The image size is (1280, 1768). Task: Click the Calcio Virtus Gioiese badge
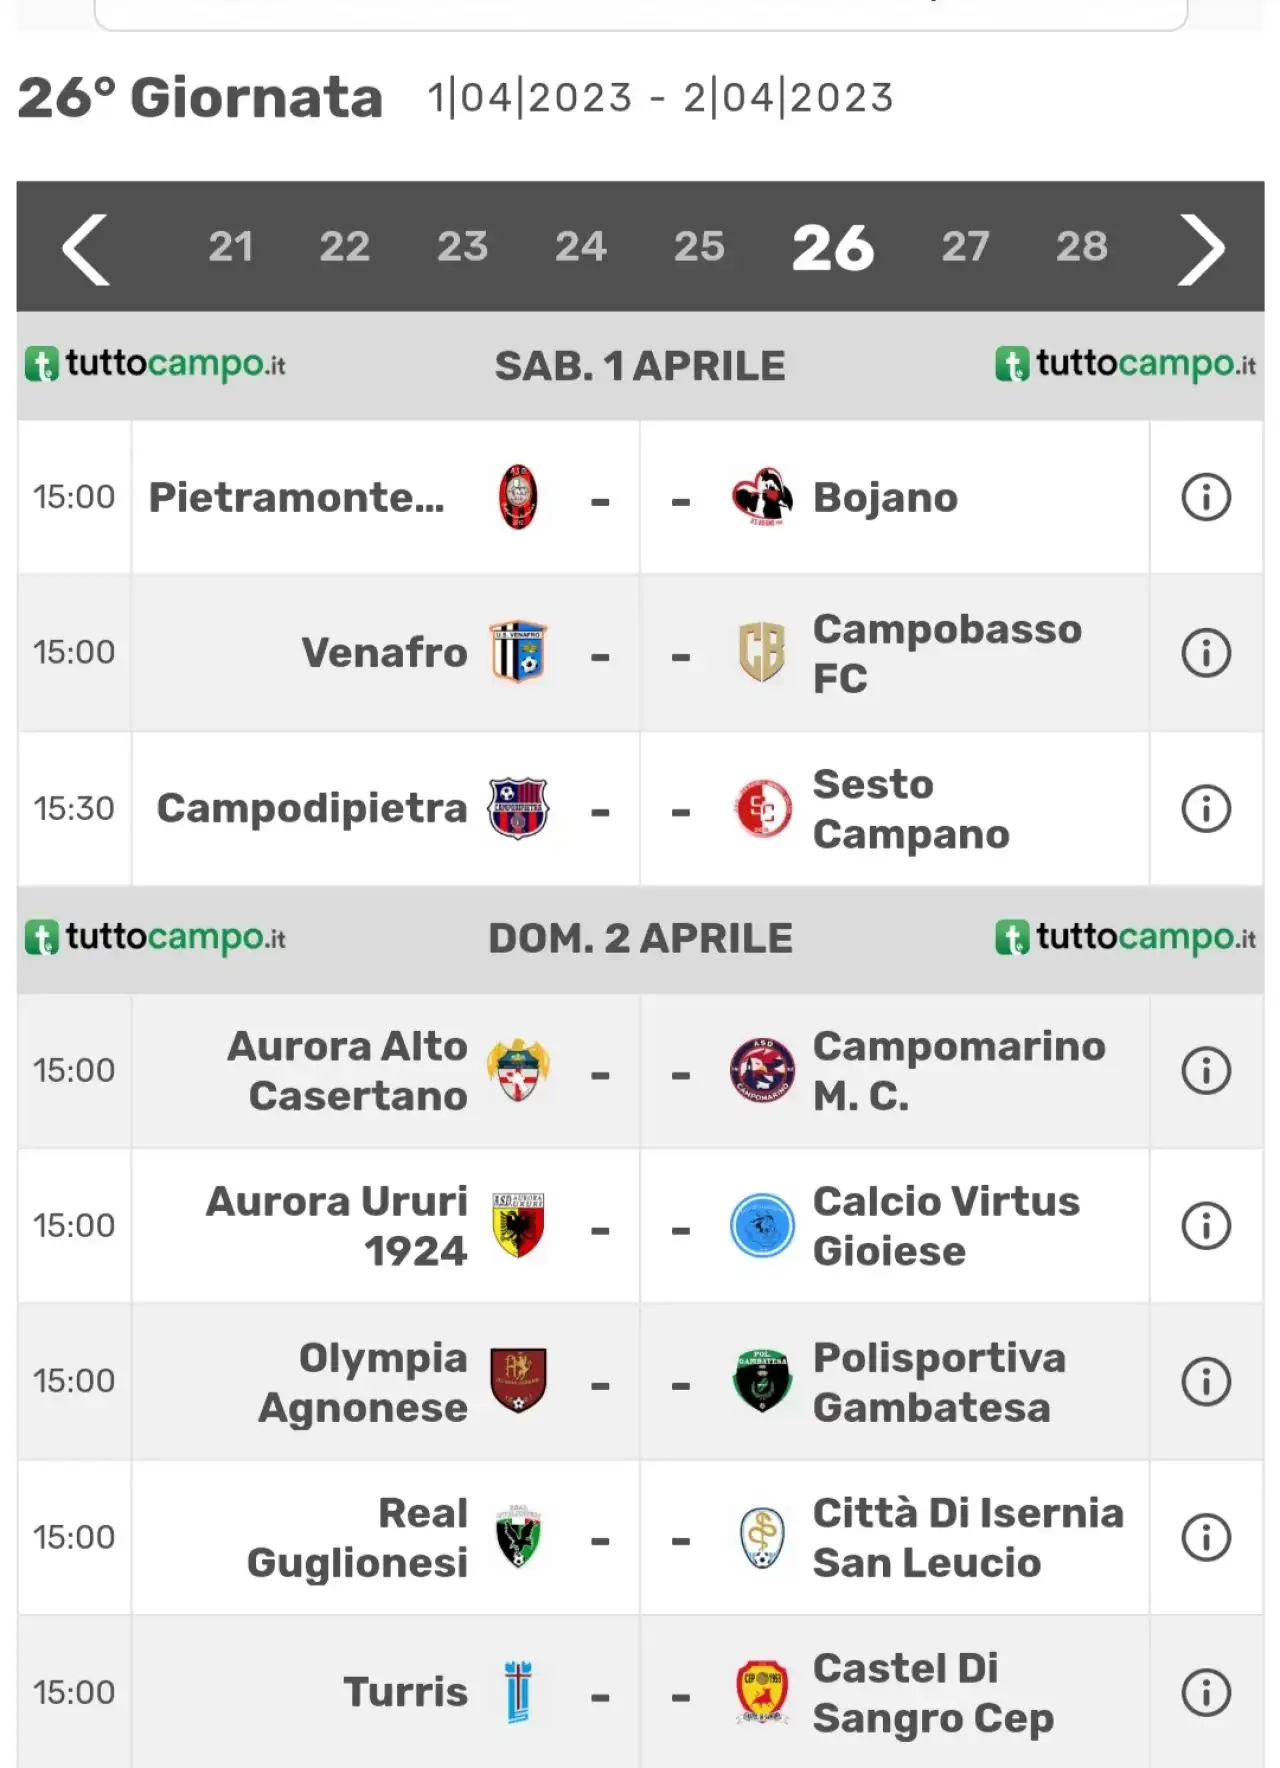pos(762,1226)
